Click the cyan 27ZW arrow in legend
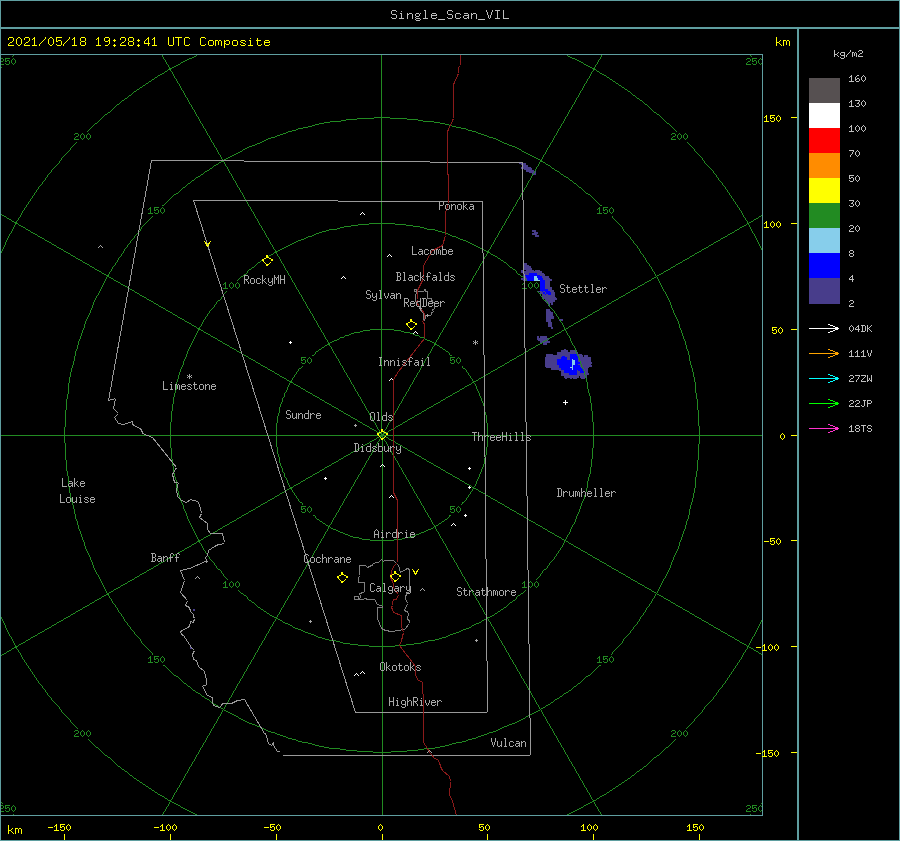 [824, 378]
